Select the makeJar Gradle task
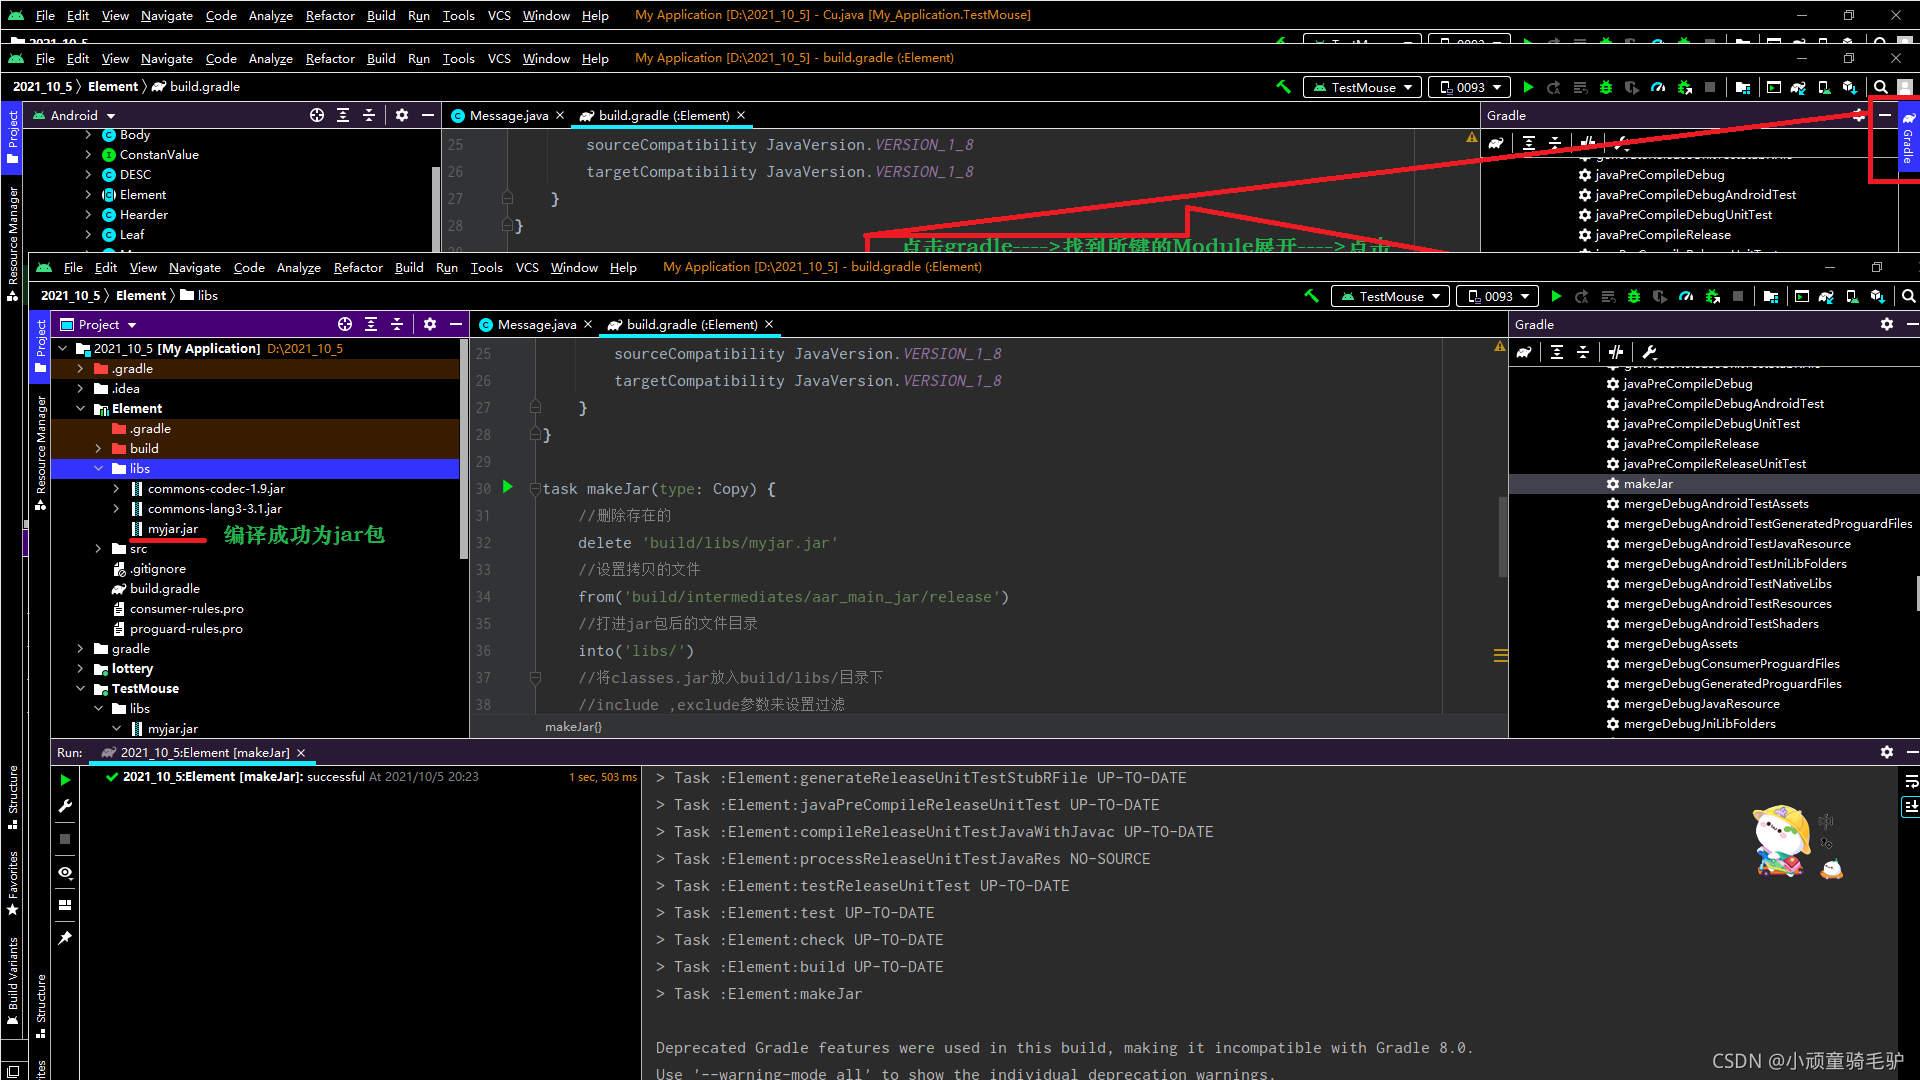 (x=1647, y=484)
